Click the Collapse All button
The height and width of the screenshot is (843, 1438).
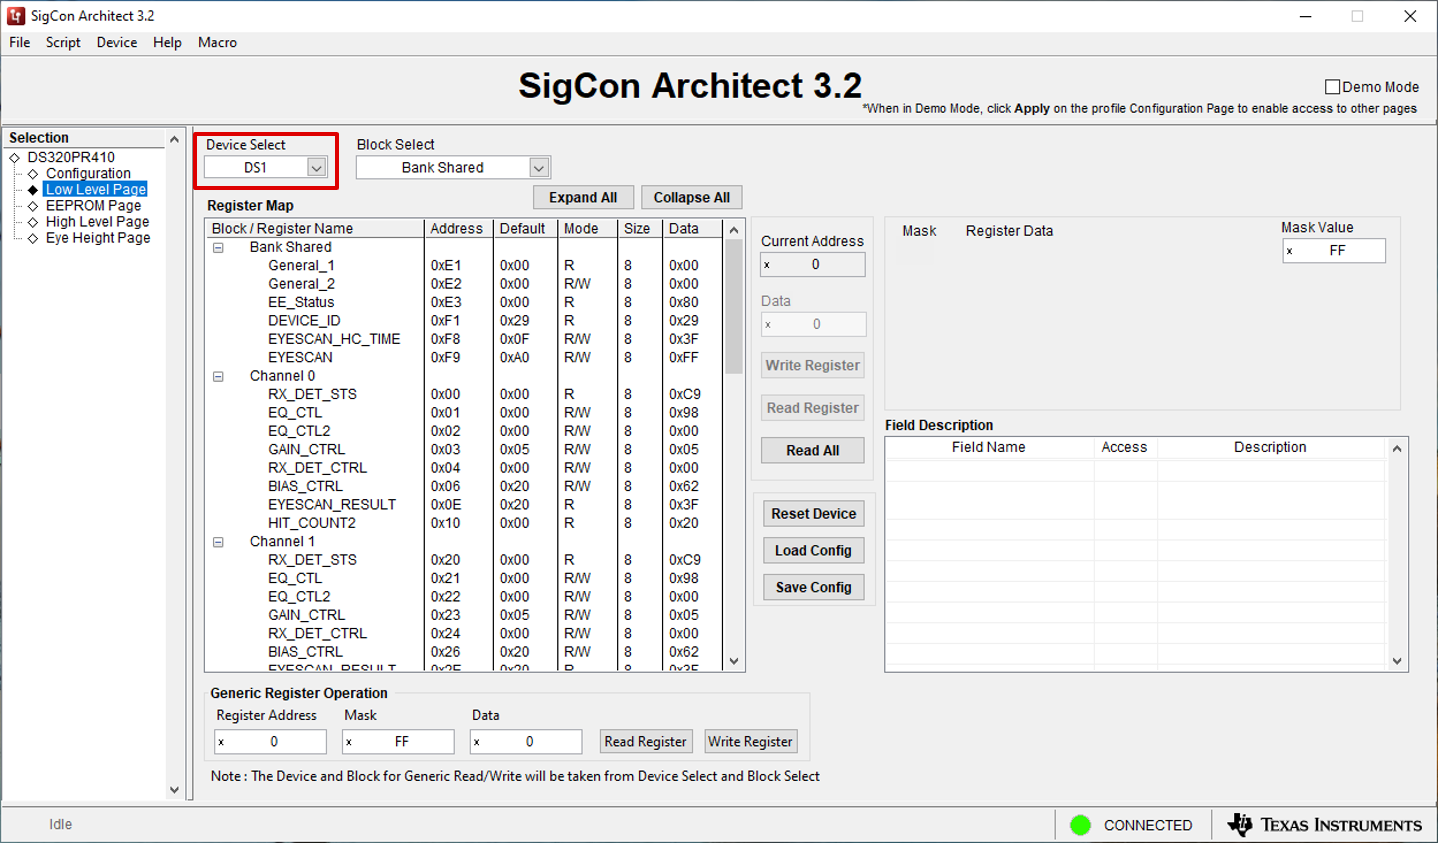pyautogui.click(x=692, y=198)
